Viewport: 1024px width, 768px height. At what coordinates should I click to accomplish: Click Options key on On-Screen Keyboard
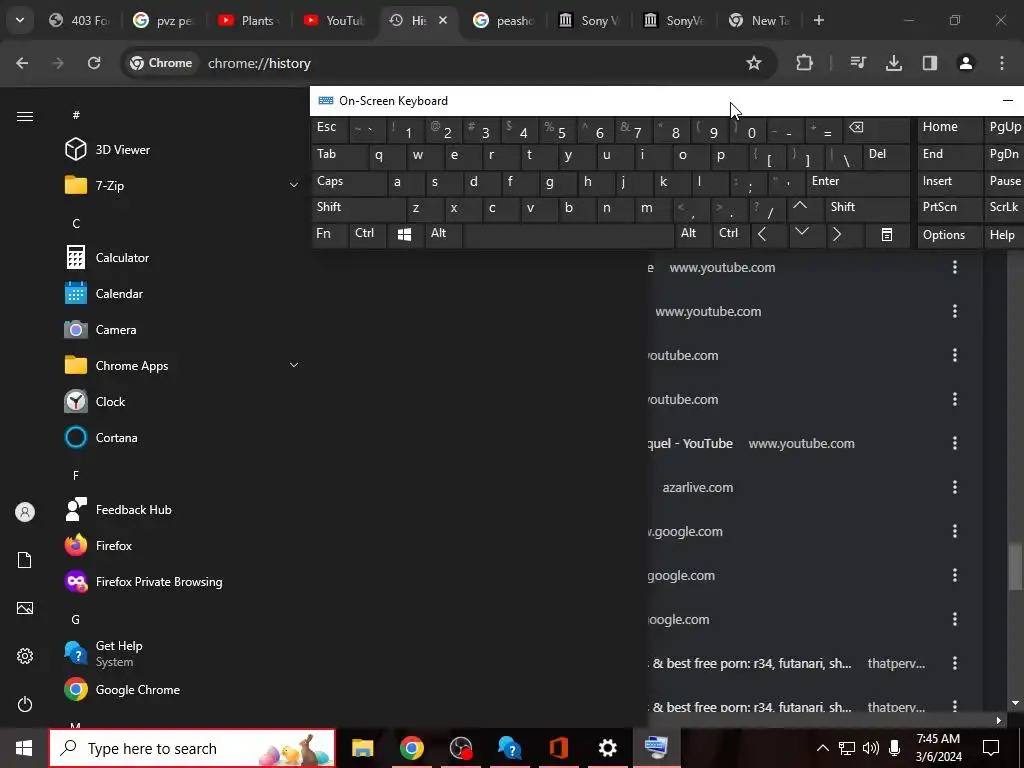949,236
